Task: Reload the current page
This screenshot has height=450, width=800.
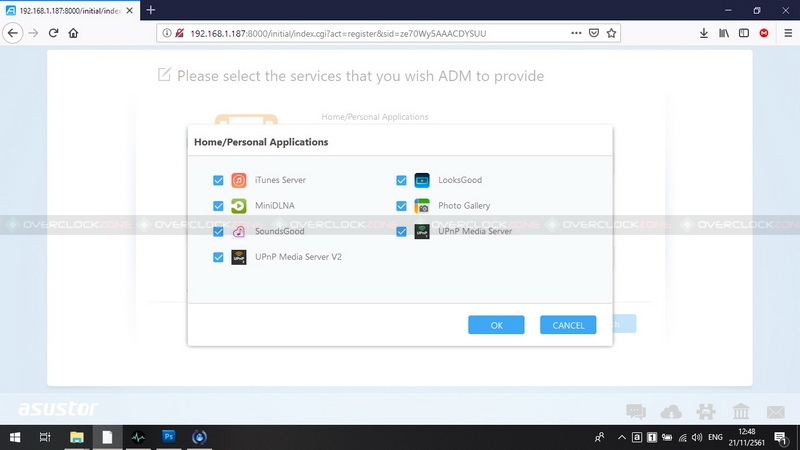Action: coord(53,33)
